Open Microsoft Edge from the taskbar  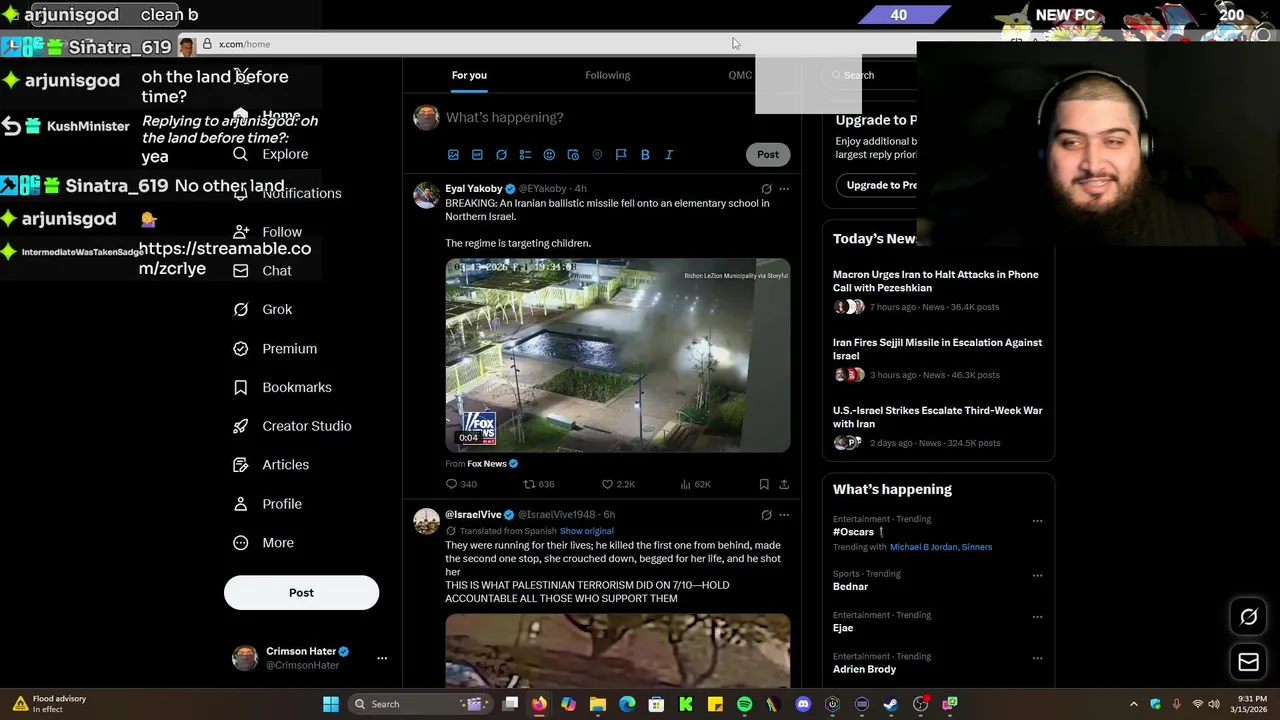click(x=627, y=704)
